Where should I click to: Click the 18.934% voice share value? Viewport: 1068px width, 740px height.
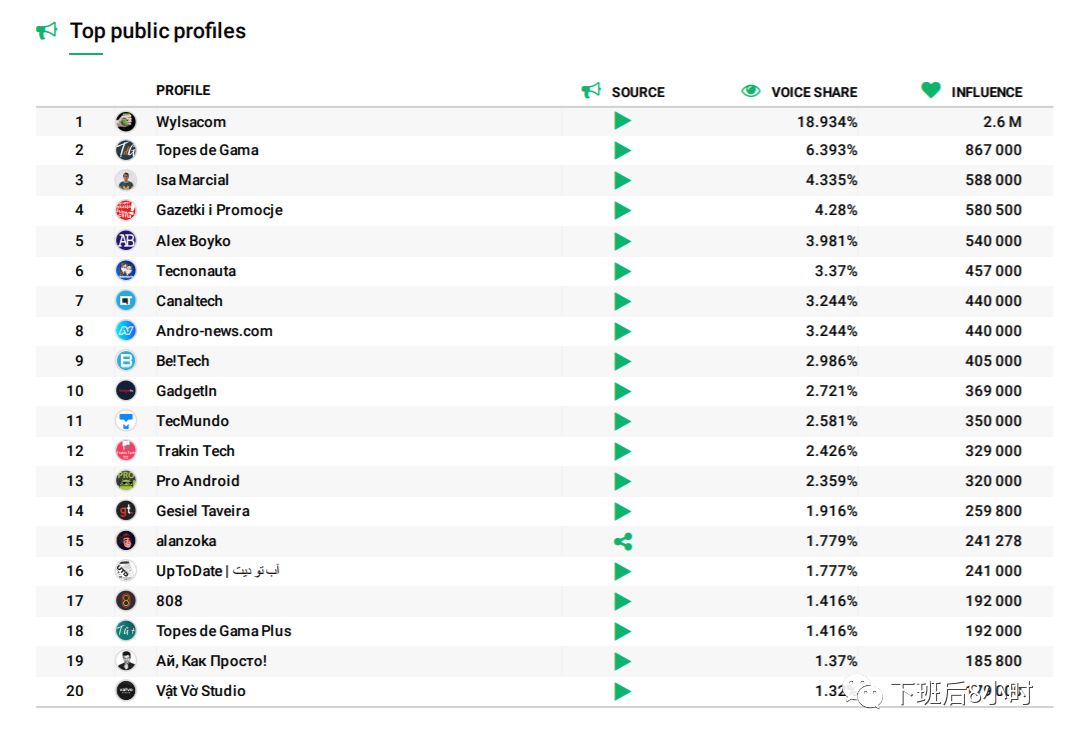827,122
